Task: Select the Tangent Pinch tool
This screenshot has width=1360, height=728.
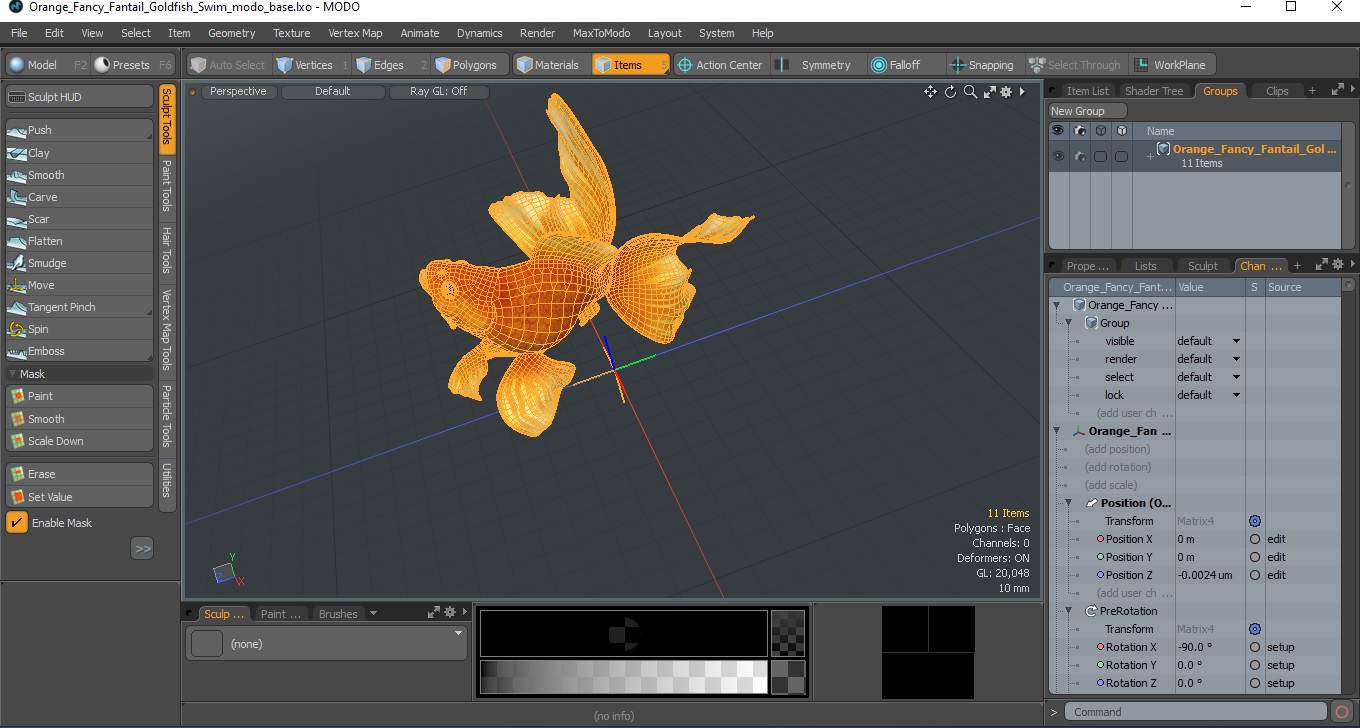Action: click(x=79, y=307)
